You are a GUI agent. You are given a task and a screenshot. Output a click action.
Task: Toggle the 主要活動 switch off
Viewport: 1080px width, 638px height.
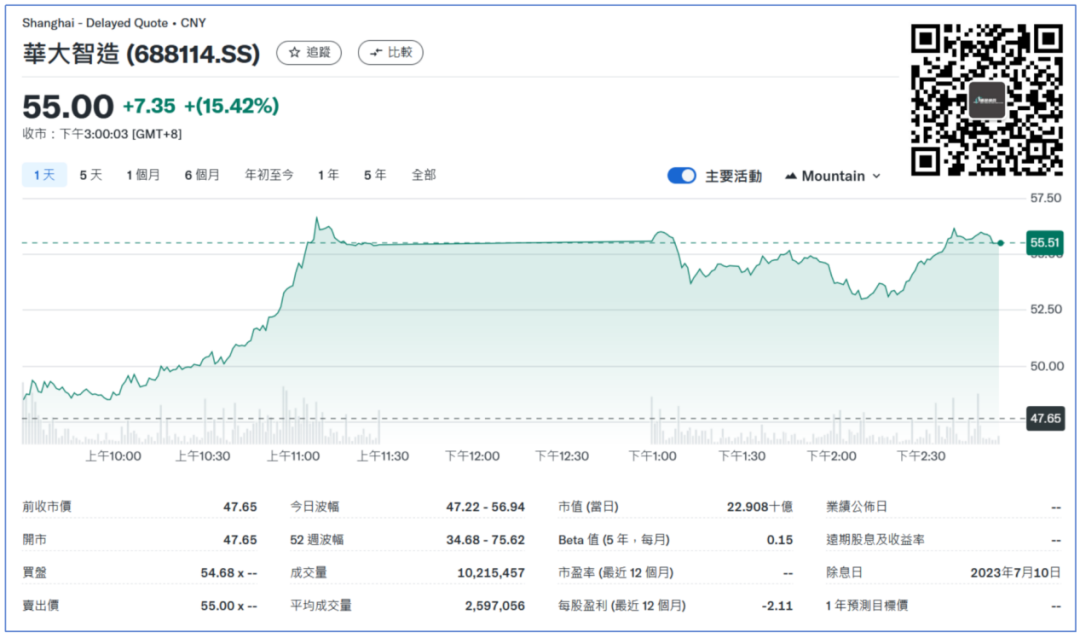pos(682,176)
